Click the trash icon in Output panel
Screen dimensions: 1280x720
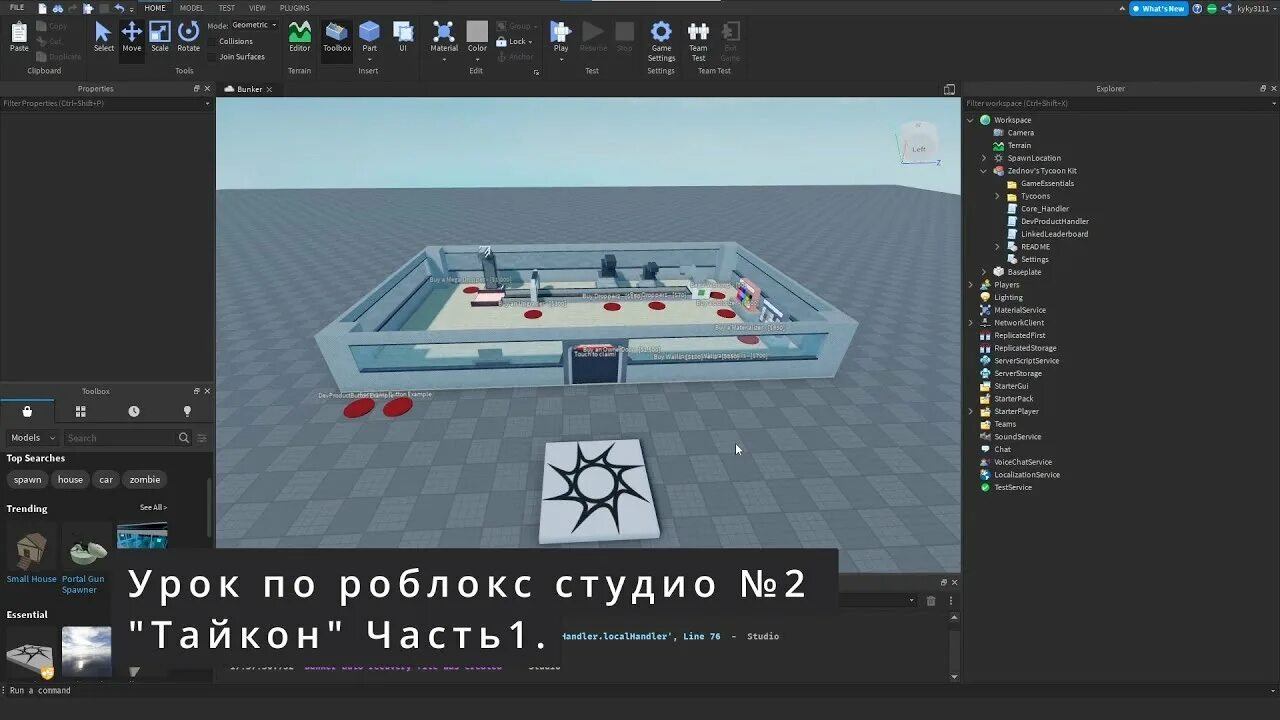coord(931,600)
